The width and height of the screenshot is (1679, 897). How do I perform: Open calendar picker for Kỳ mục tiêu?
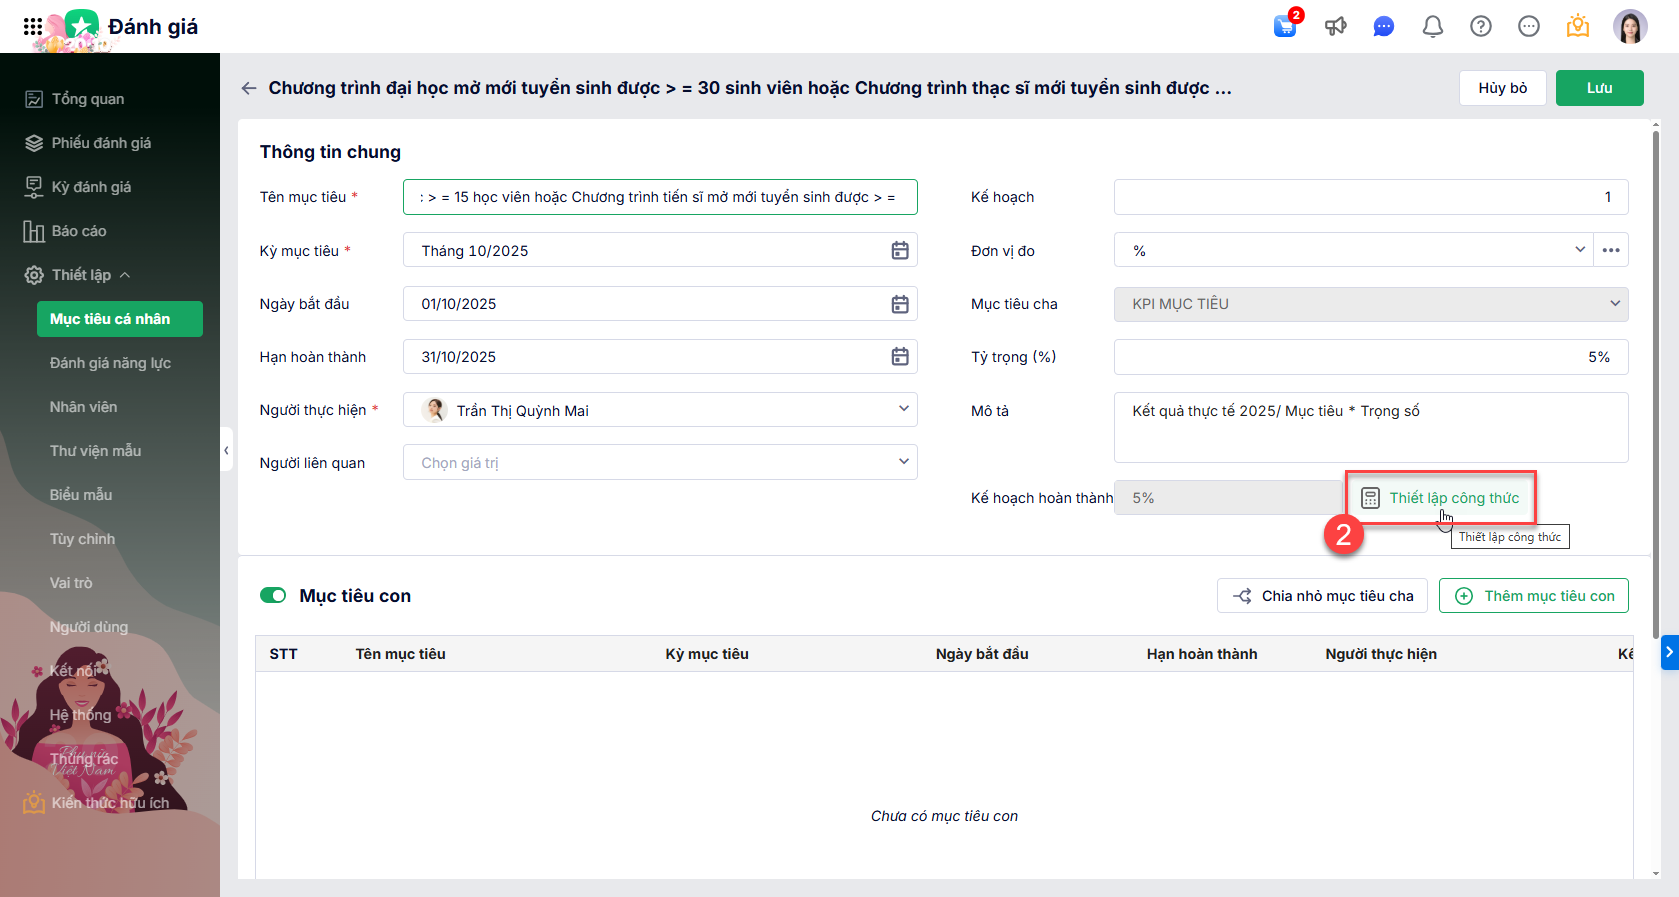(x=900, y=251)
